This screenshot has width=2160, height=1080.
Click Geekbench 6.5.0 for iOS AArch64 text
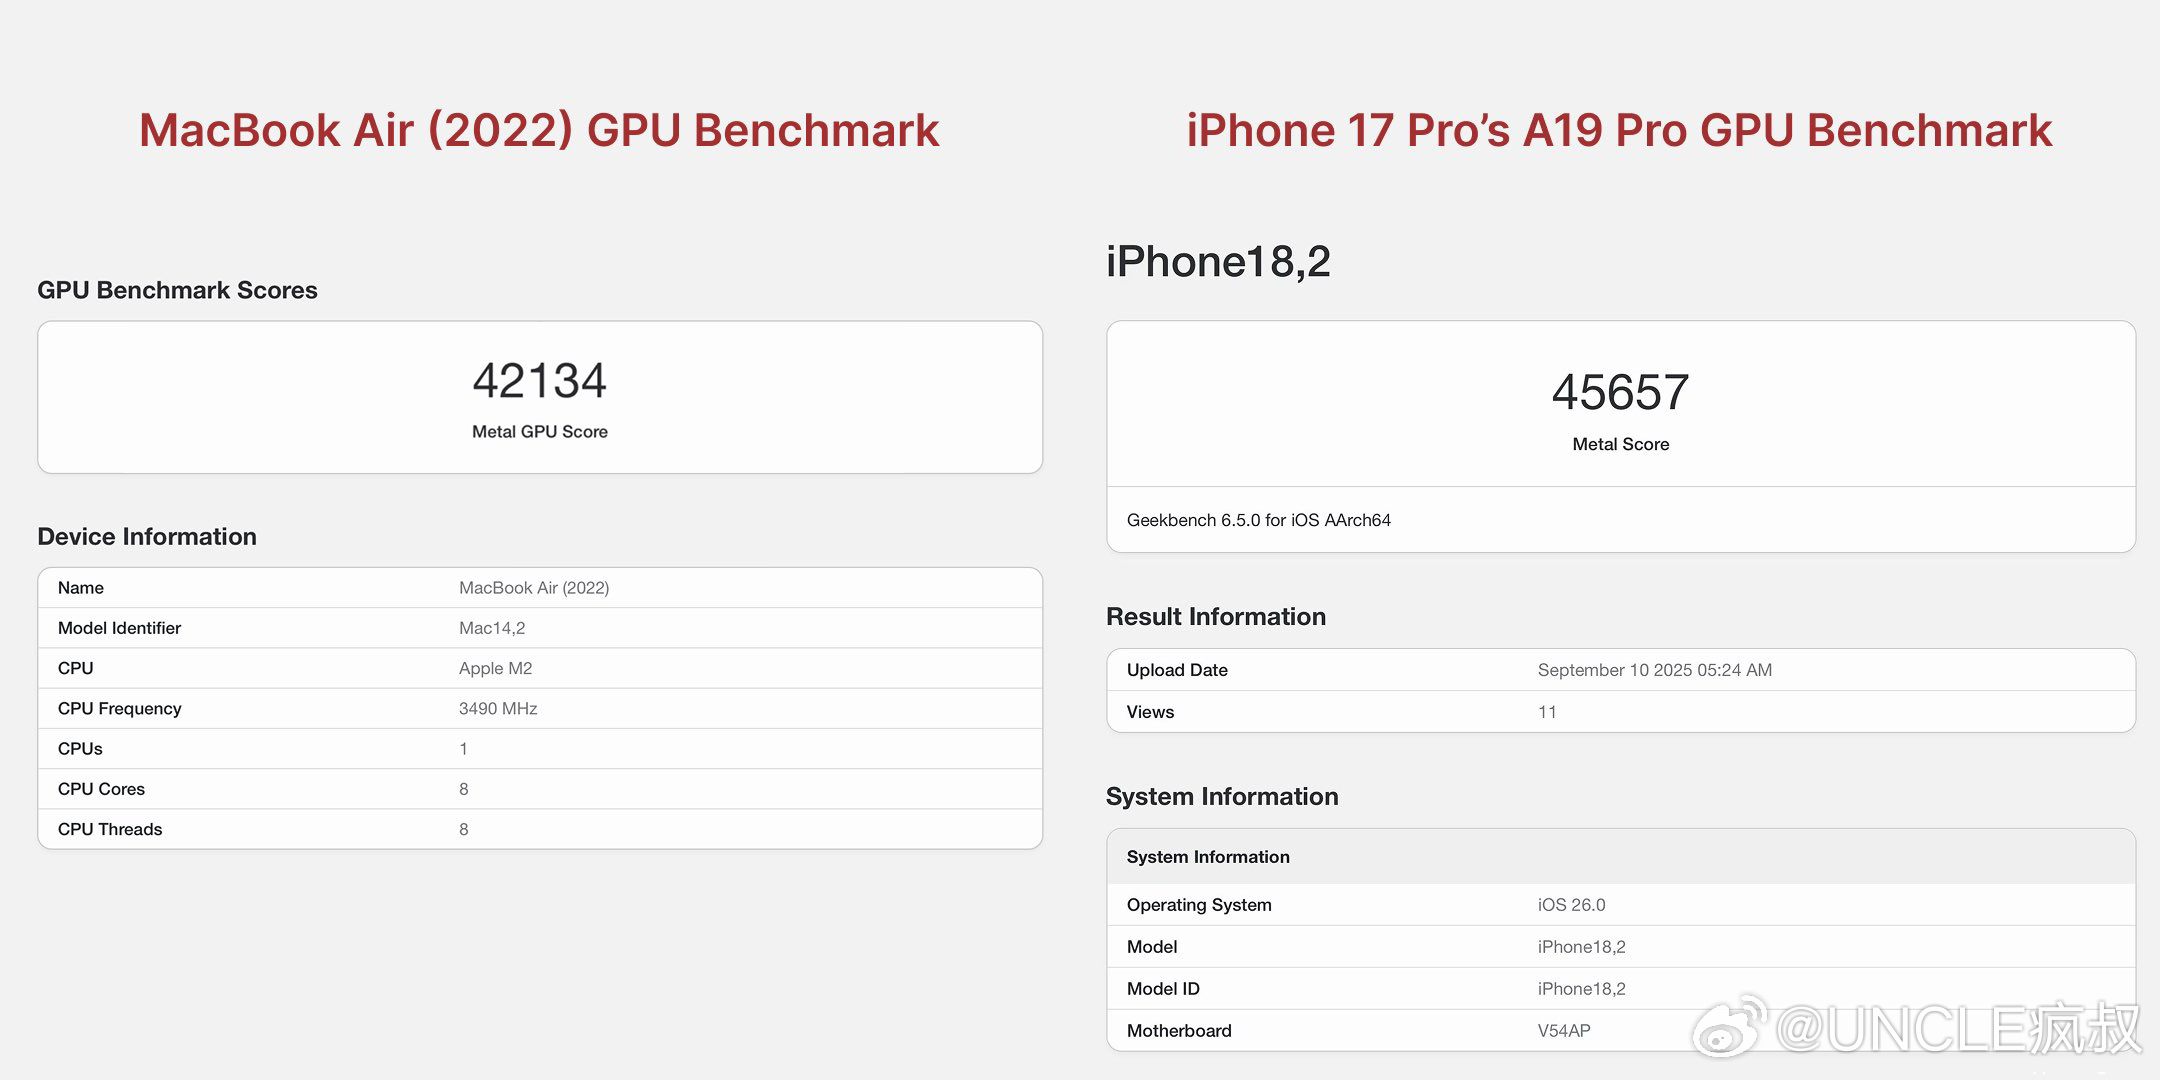coord(1258,520)
